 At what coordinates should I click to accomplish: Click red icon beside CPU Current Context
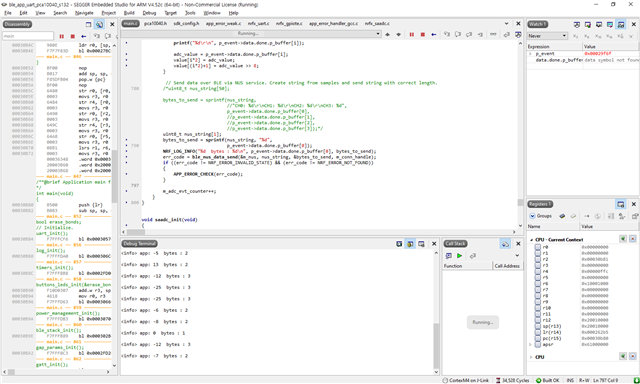point(633,239)
